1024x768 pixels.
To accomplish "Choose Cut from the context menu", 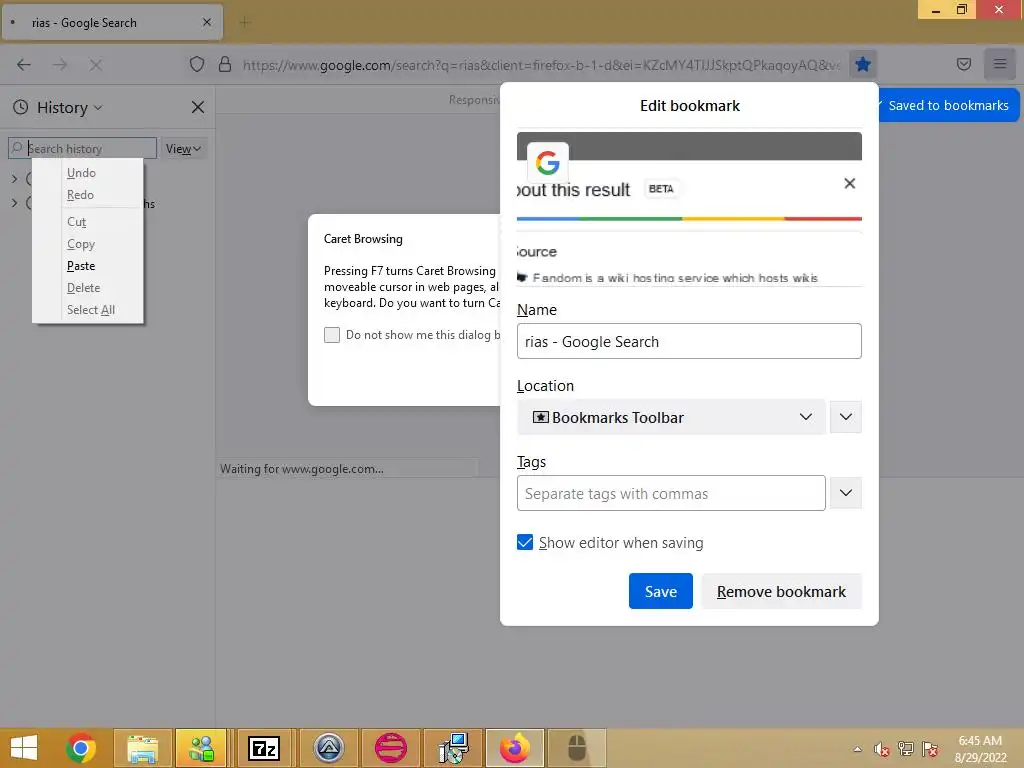I will pos(76,222).
